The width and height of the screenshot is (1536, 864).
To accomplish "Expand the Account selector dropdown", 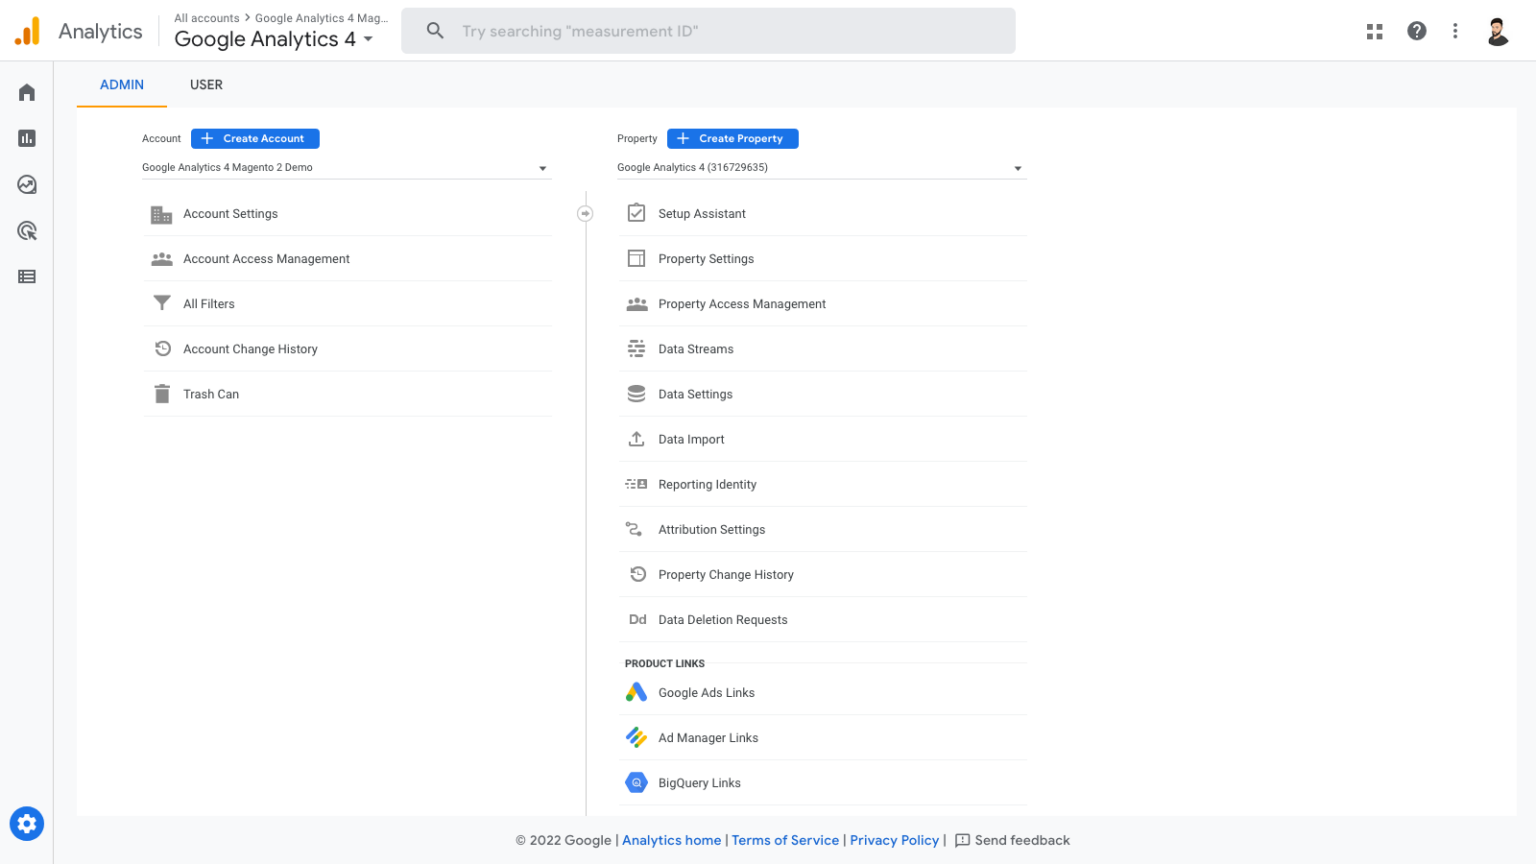I will click(346, 168).
